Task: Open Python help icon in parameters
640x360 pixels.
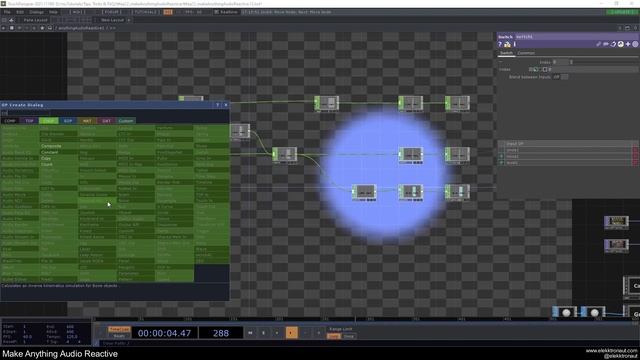Action: pyautogui.click(x=507, y=44)
